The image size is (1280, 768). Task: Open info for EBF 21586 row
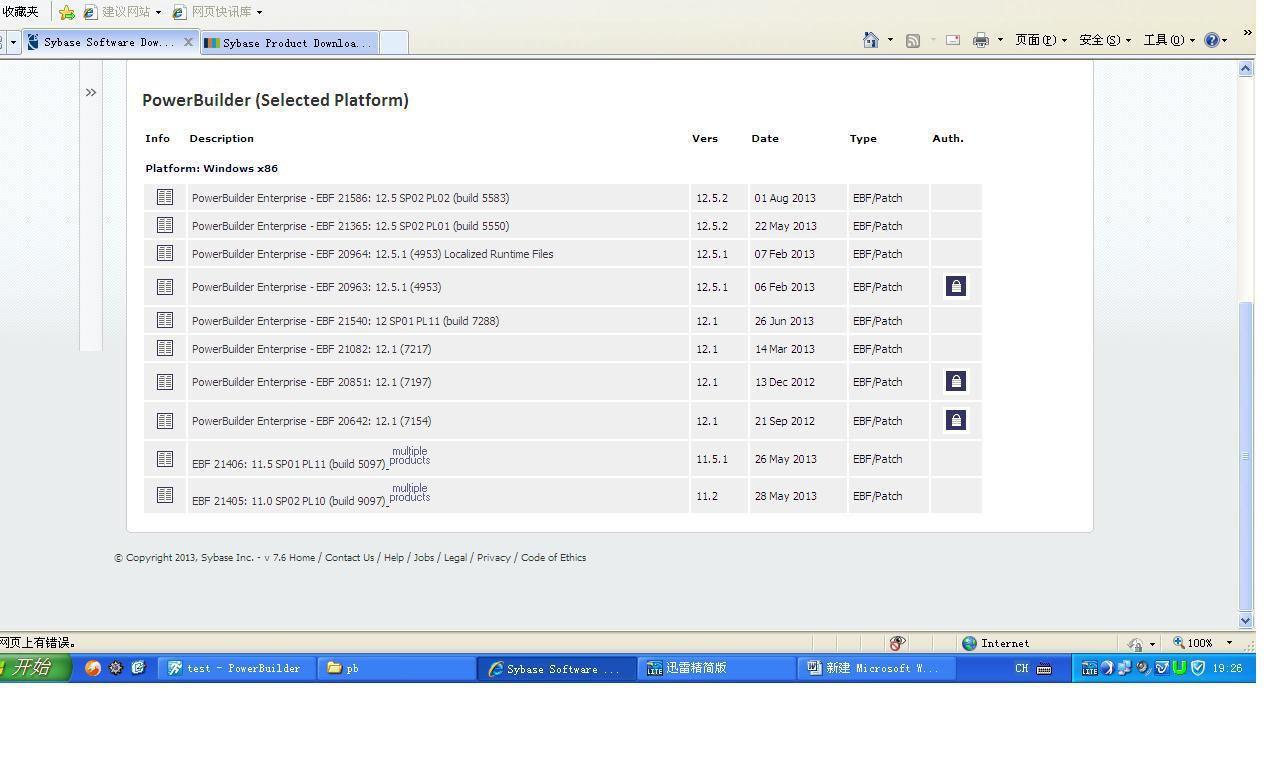[165, 197]
